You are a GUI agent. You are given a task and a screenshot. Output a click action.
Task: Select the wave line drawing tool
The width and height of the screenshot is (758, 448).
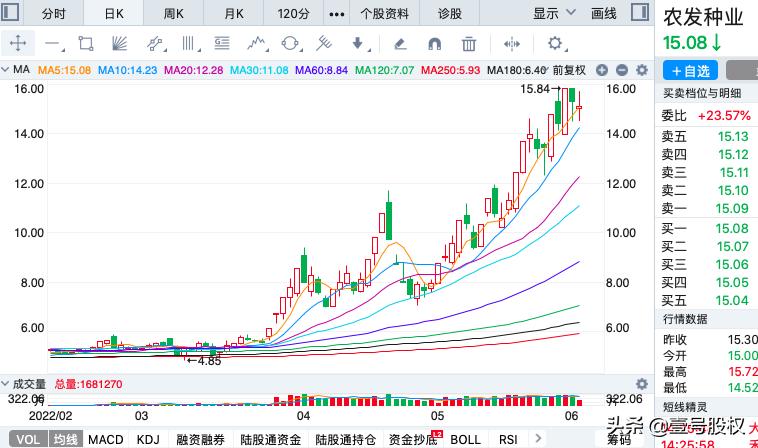[257, 44]
